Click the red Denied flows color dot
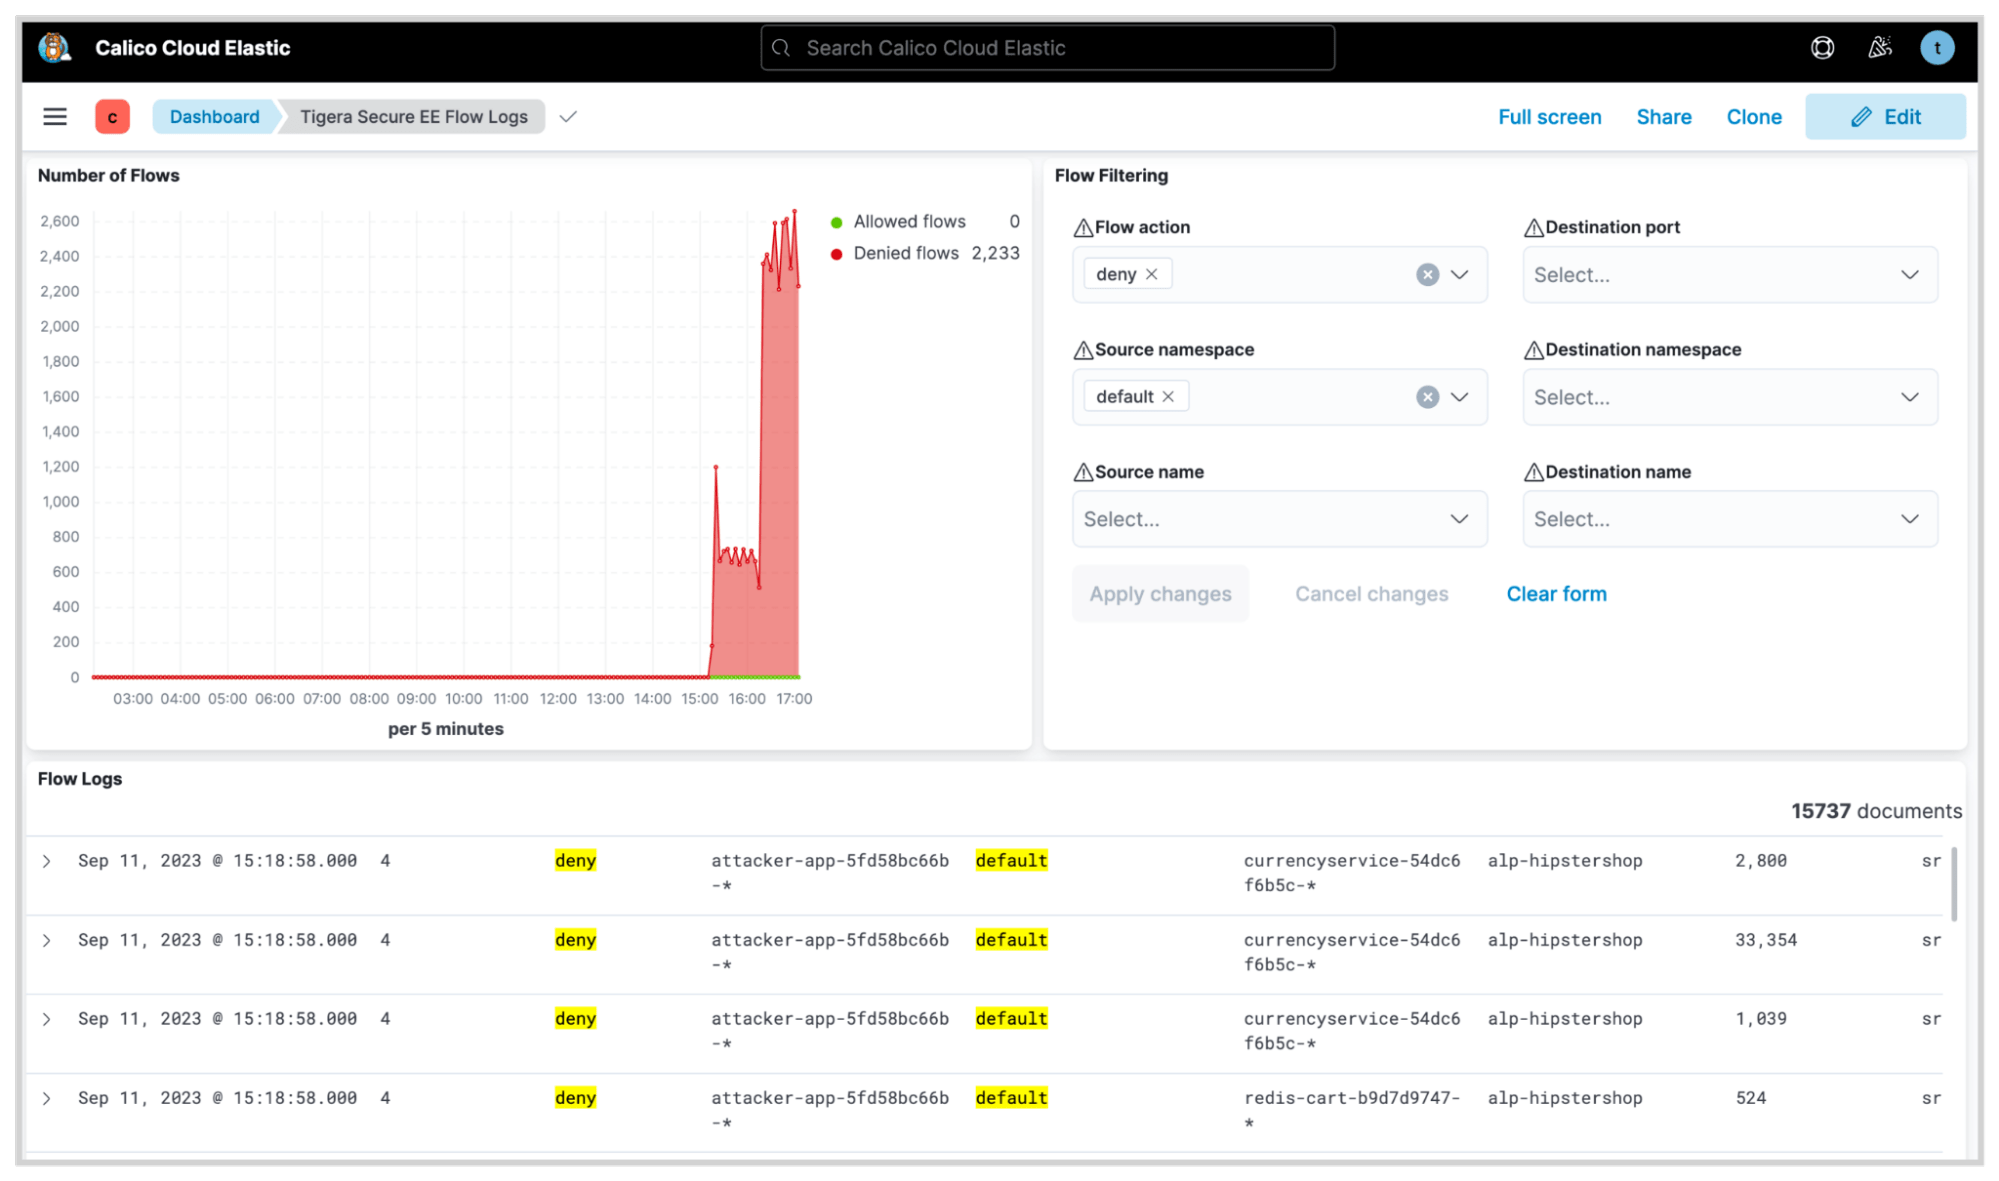The height and width of the screenshot is (1181, 1999). tap(836, 254)
